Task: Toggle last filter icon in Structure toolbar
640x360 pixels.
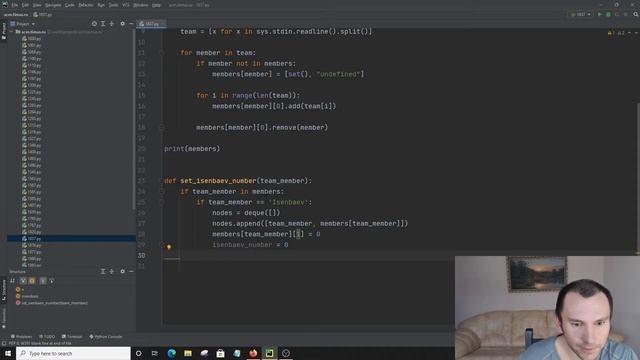Action: click(x=51, y=281)
